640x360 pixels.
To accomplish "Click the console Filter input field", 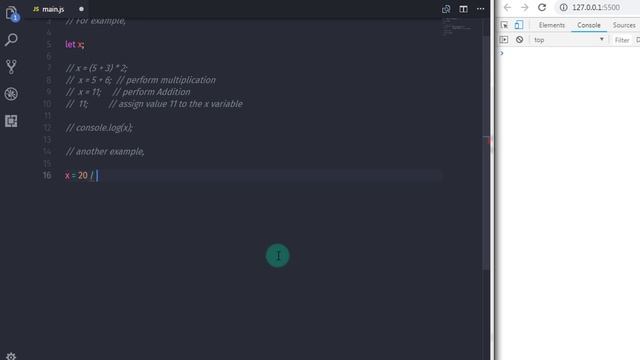I will pyautogui.click(x=622, y=40).
